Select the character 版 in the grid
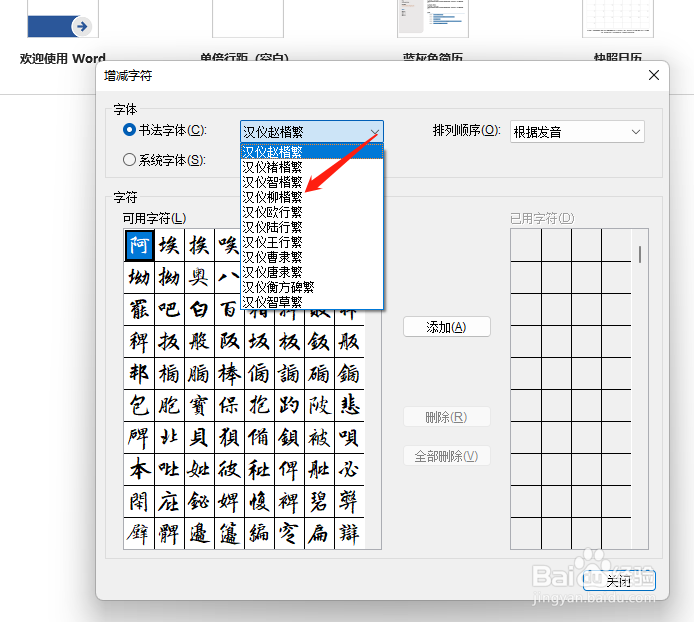694x622 pixels. pos(349,341)
